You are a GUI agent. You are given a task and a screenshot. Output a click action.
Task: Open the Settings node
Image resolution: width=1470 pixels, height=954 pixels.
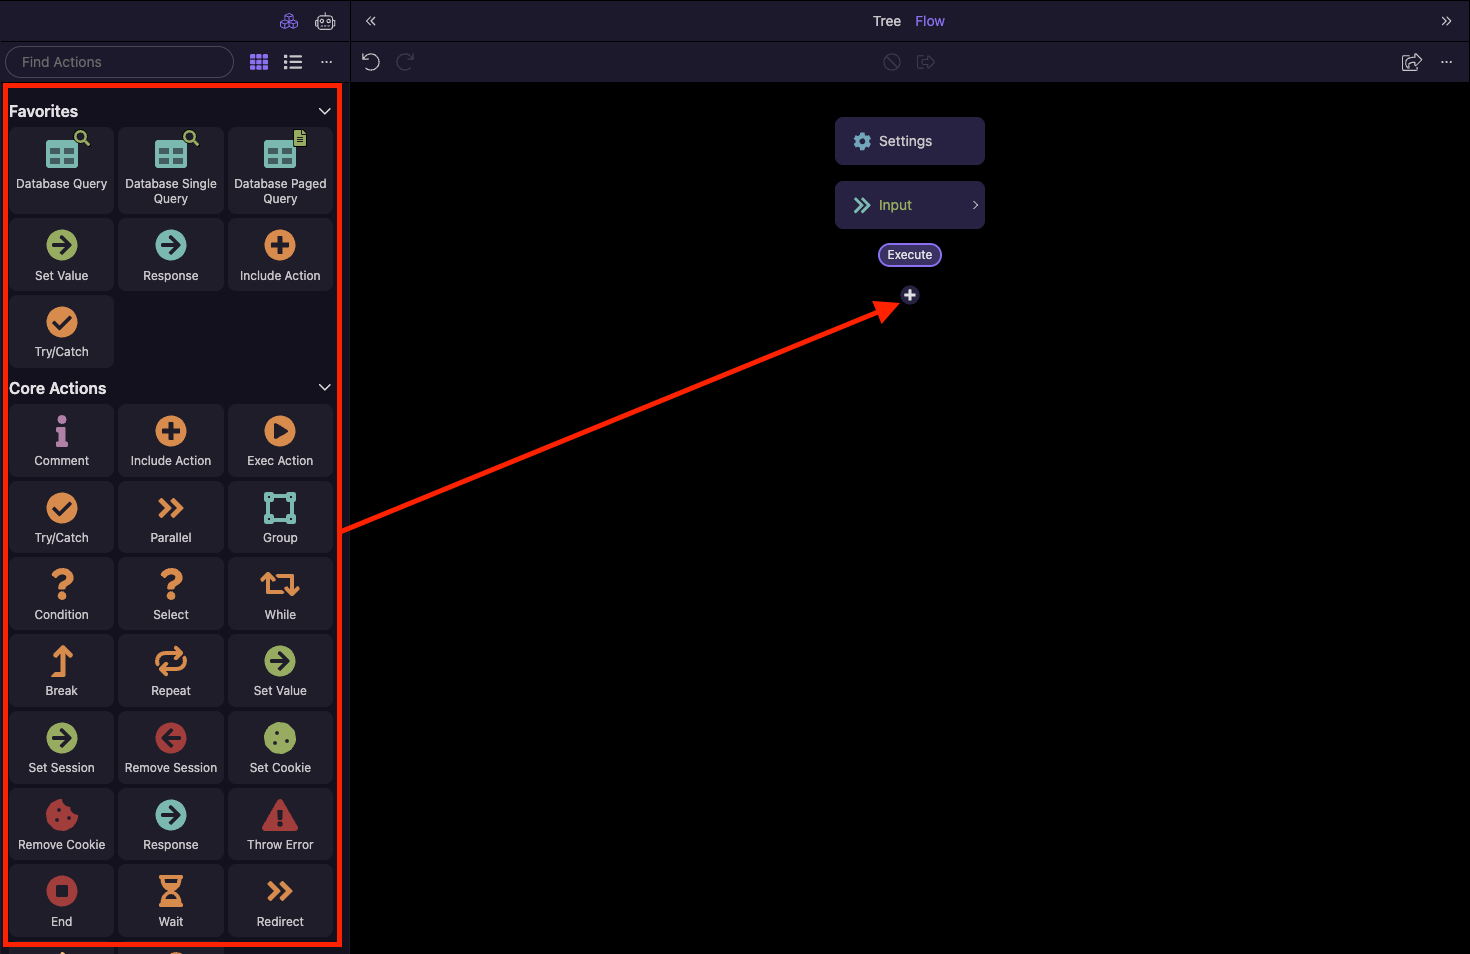click(910, 141)
